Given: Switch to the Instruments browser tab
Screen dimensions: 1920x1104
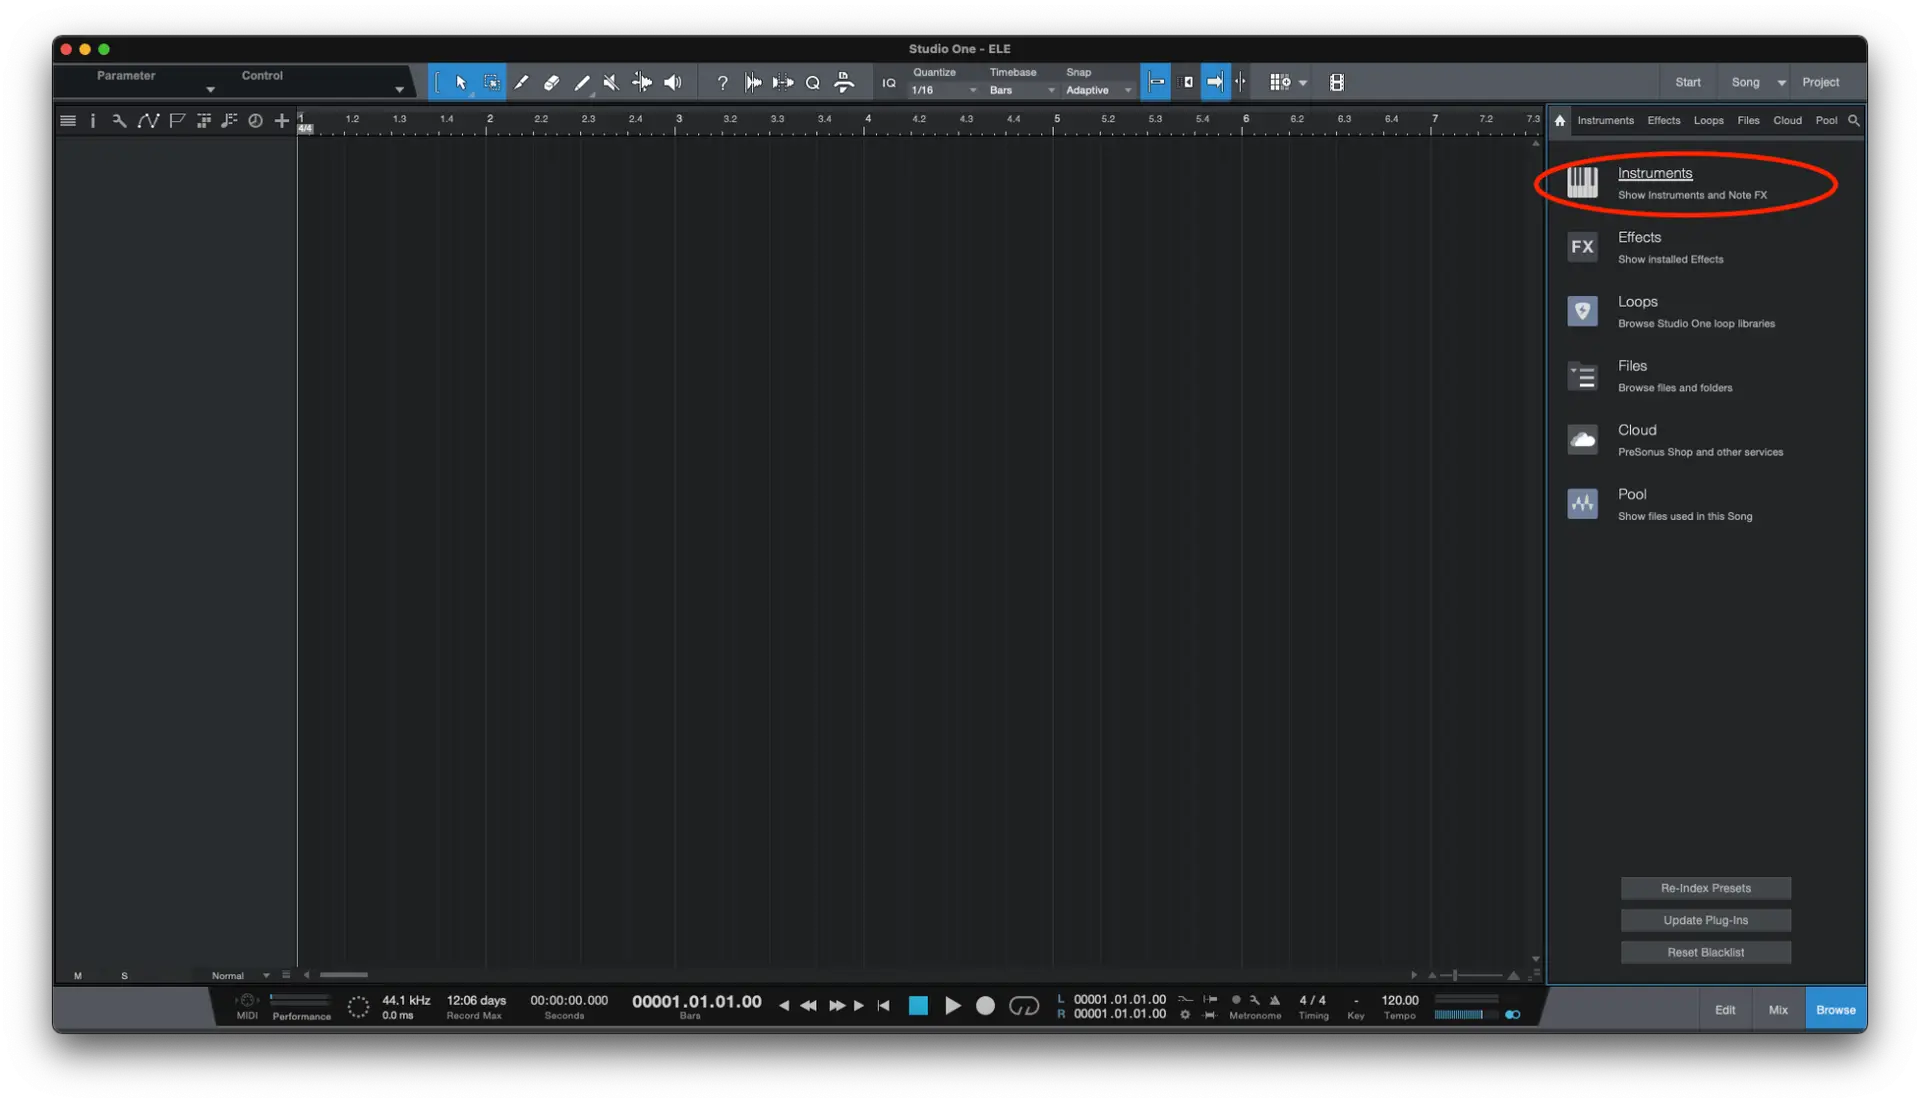Looking at the screenshot, I should tap(1605, 121).
